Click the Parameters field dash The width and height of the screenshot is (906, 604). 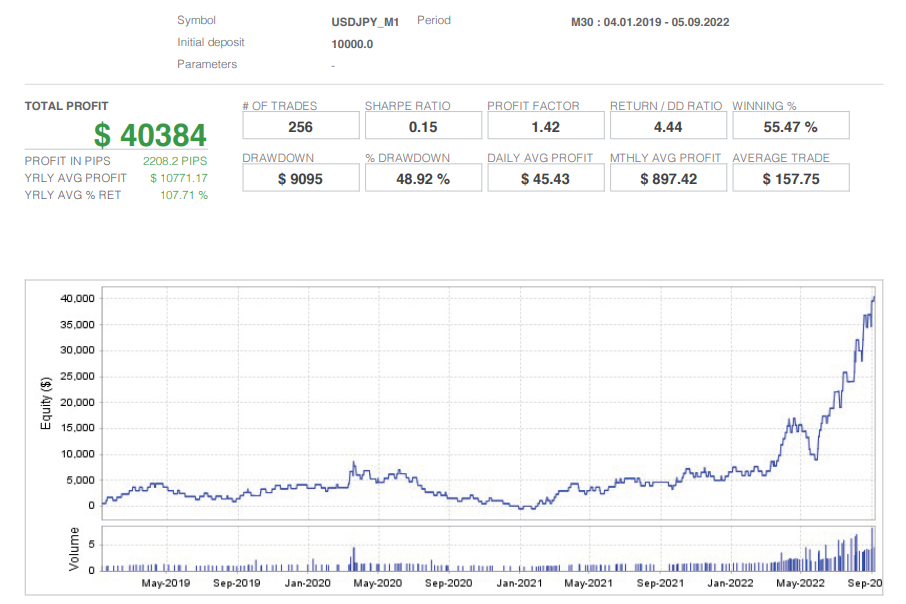tap(333, 64)
